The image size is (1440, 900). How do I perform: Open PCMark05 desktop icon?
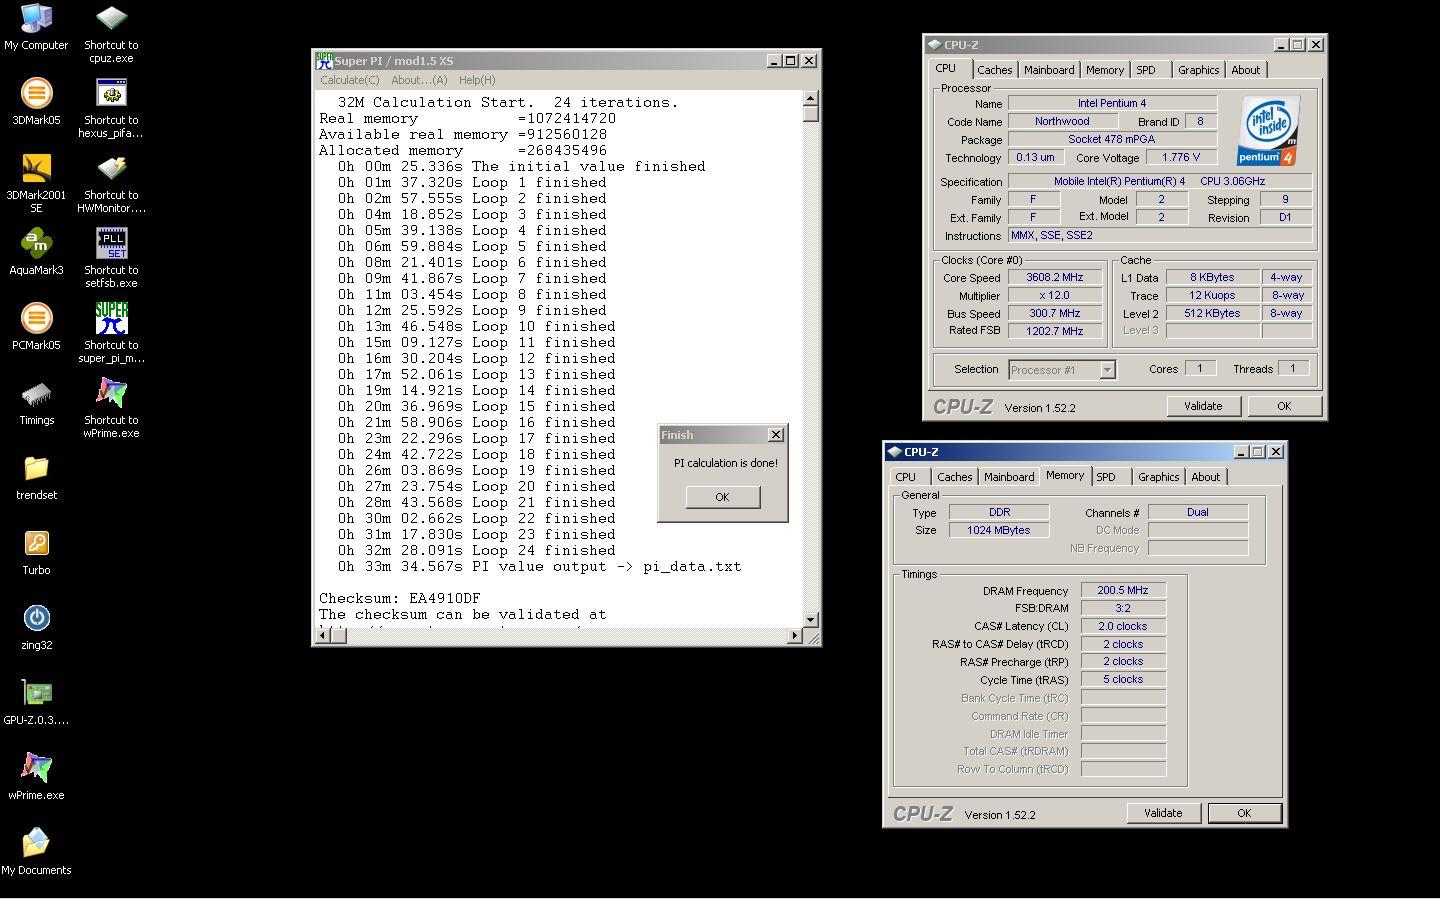tap(36, 327)
